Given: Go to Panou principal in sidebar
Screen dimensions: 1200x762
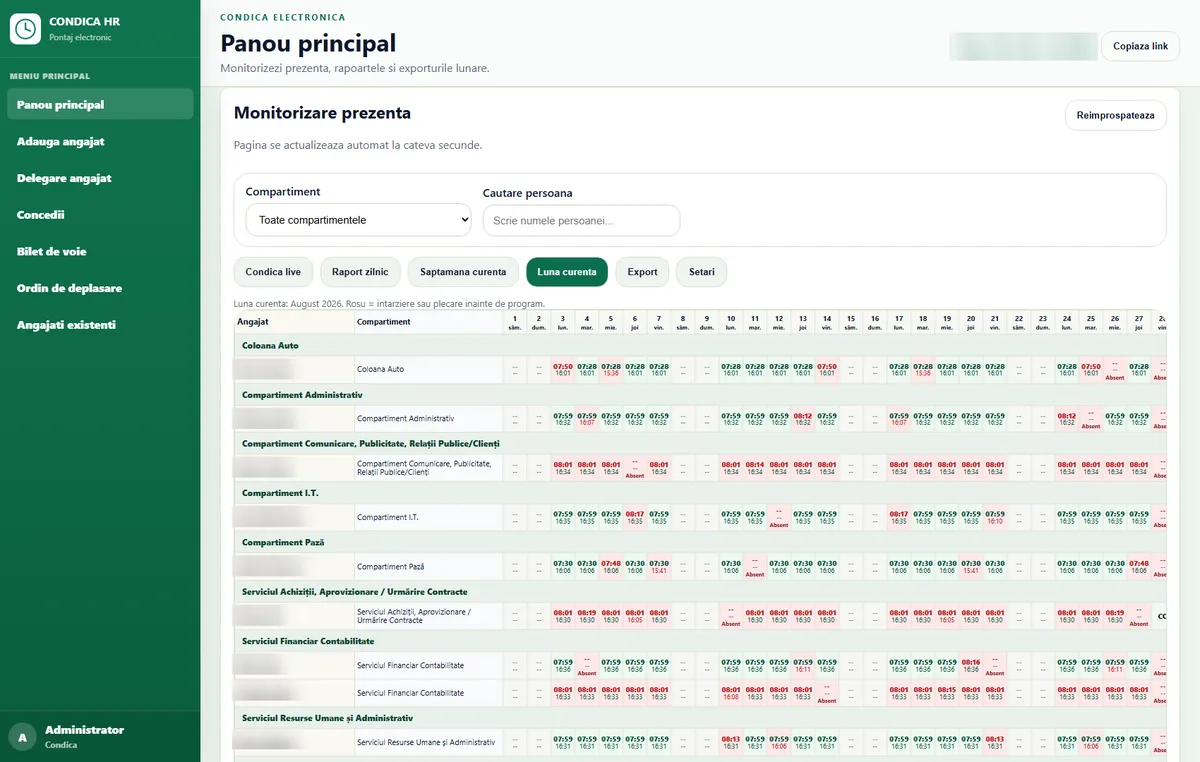Looking at the screenshot, I should pos(100,105).
